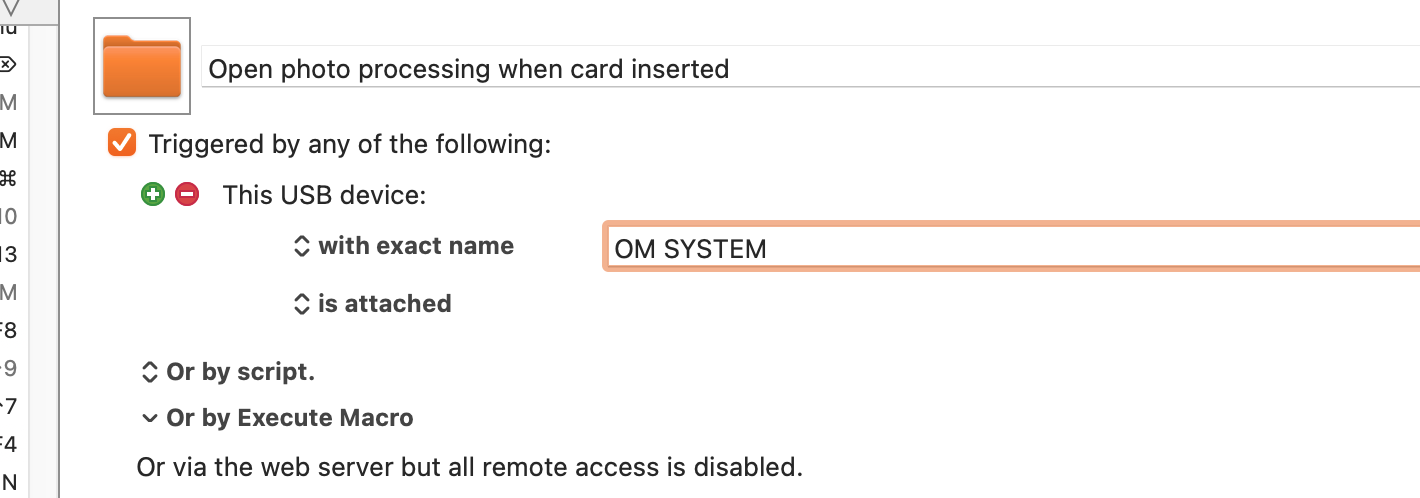Select the macro row with F8 hotkey
Image resolution: width=1420 pixels, height=498 pixels.
(8, 330)
